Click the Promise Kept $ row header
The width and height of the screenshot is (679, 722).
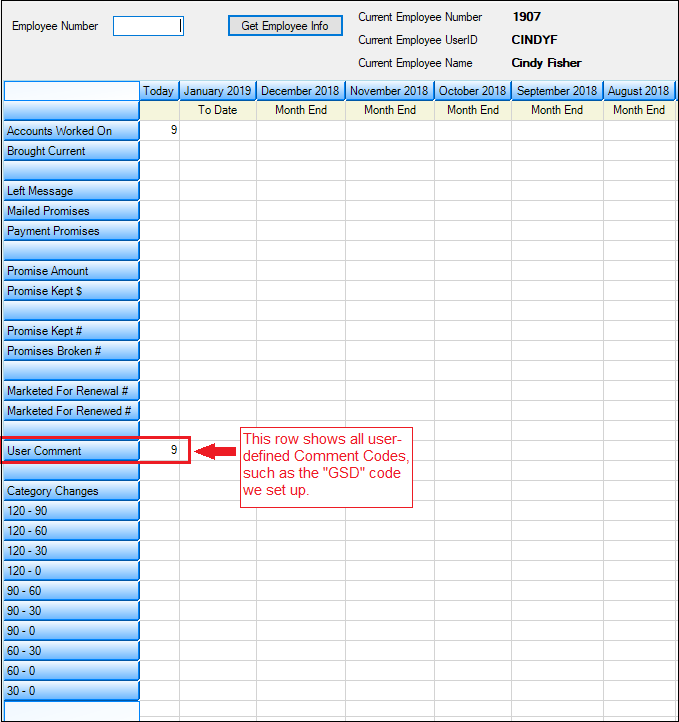tap(71, 291)
